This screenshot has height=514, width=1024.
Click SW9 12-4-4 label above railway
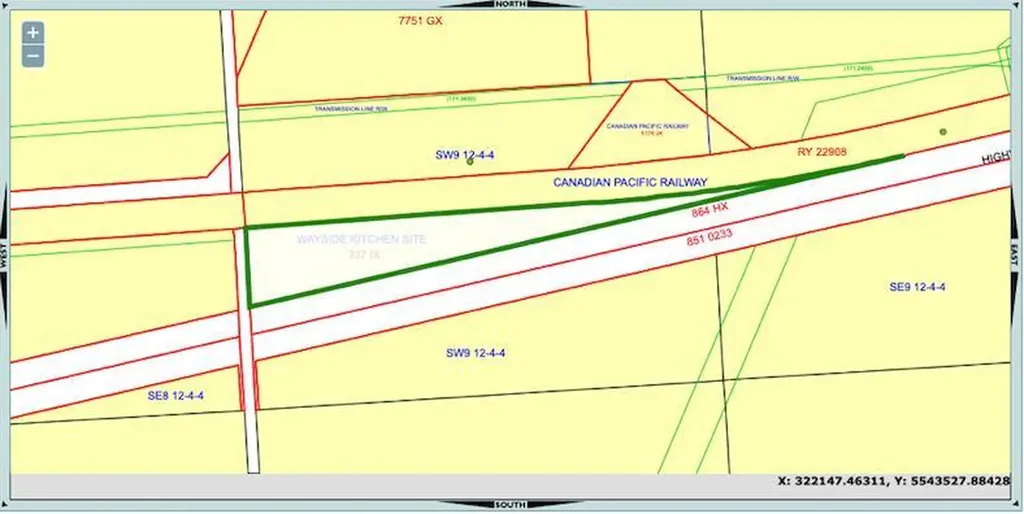(465, 155)
